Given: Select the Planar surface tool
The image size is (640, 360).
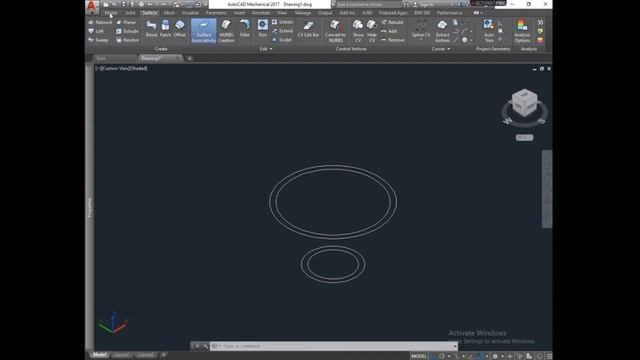Looking at the screenshot, I should coord(127,22).
